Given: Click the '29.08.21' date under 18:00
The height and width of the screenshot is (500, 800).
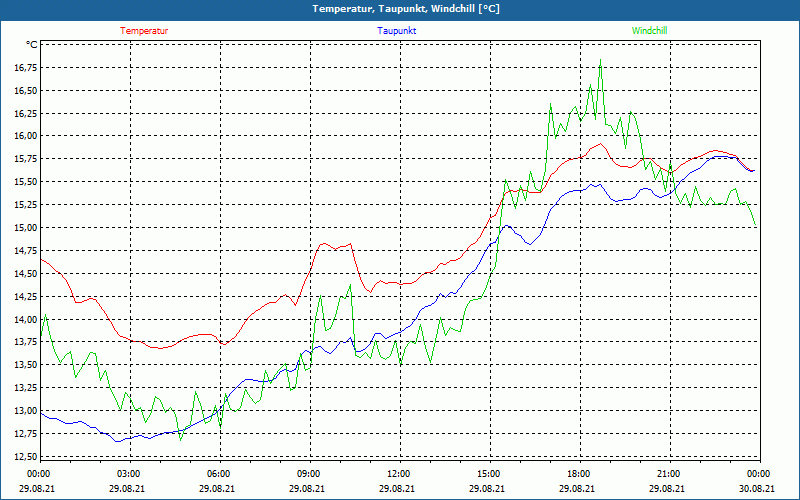Looking at the screenshot, I should 578,488.
